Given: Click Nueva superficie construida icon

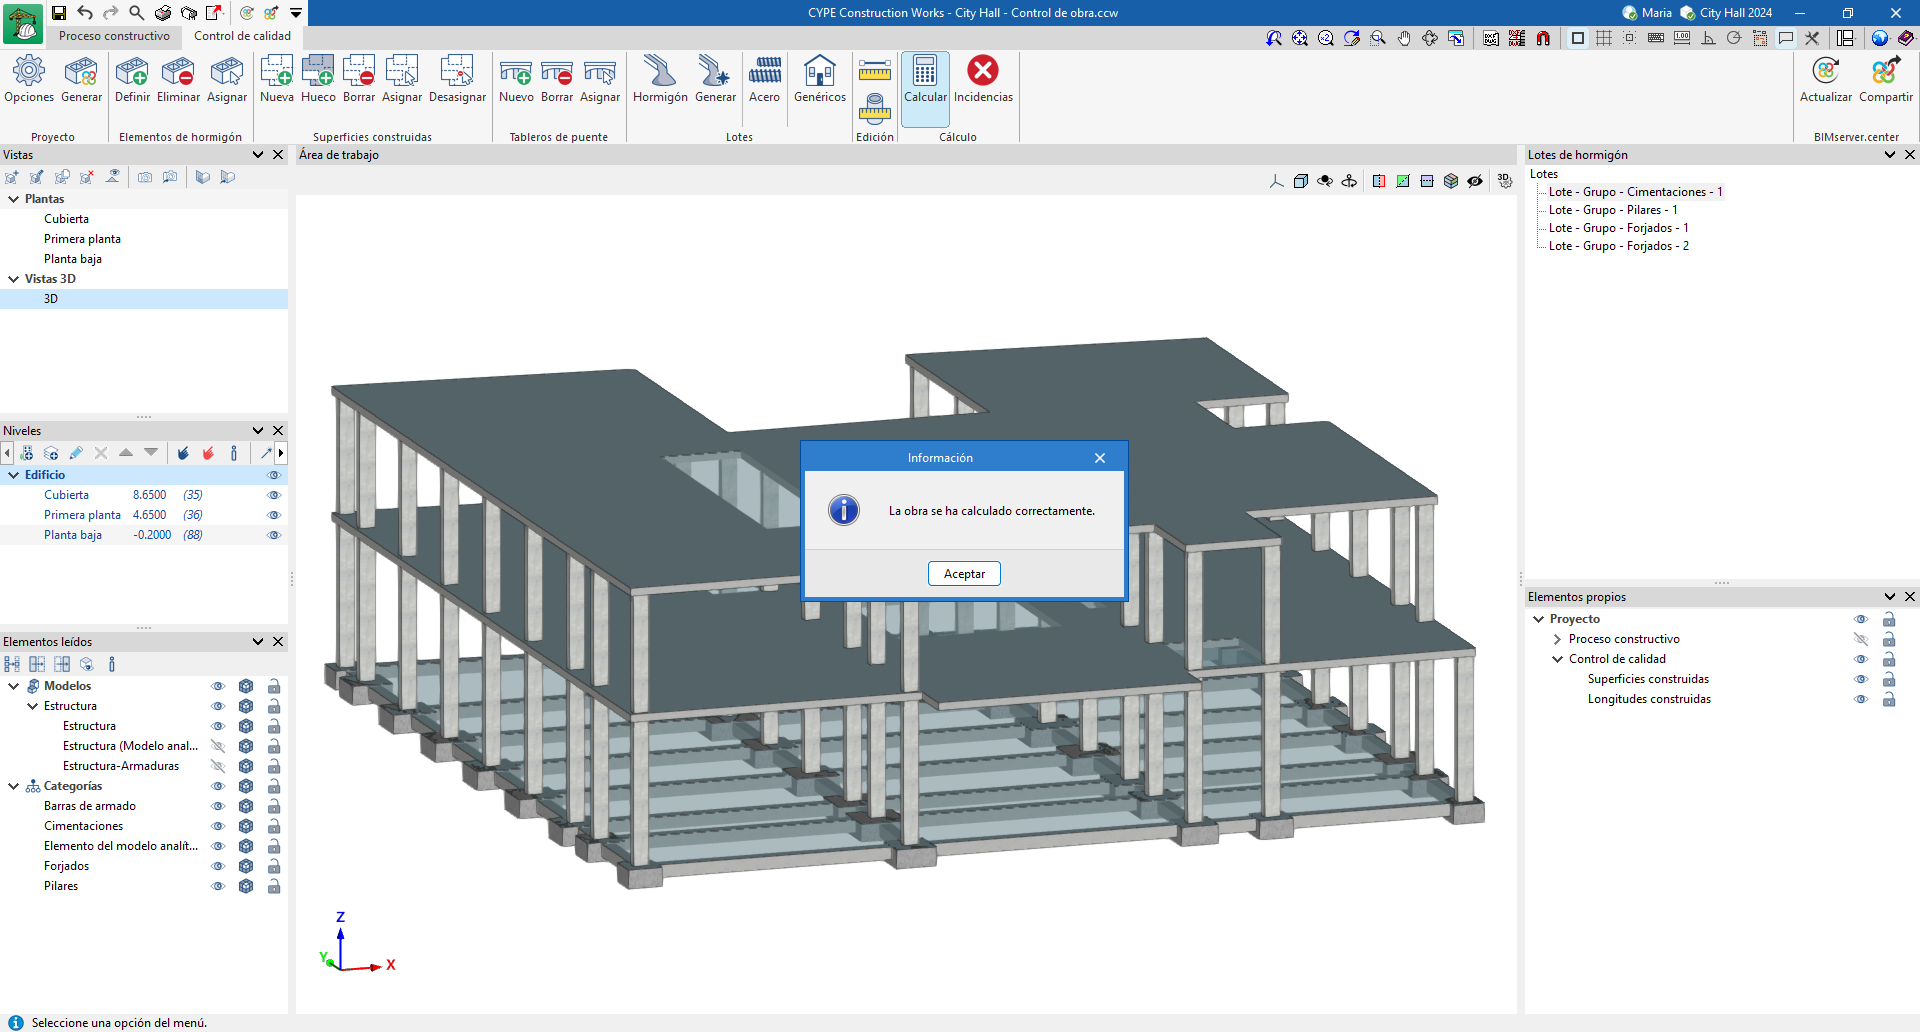Looking at the screenshot, I should point(276,72).
